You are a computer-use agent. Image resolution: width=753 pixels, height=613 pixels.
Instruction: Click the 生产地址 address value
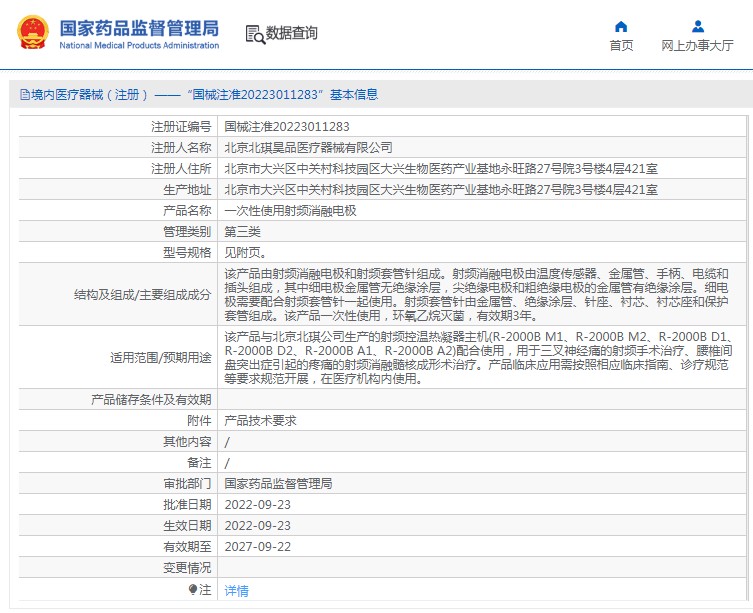(441, 190)
